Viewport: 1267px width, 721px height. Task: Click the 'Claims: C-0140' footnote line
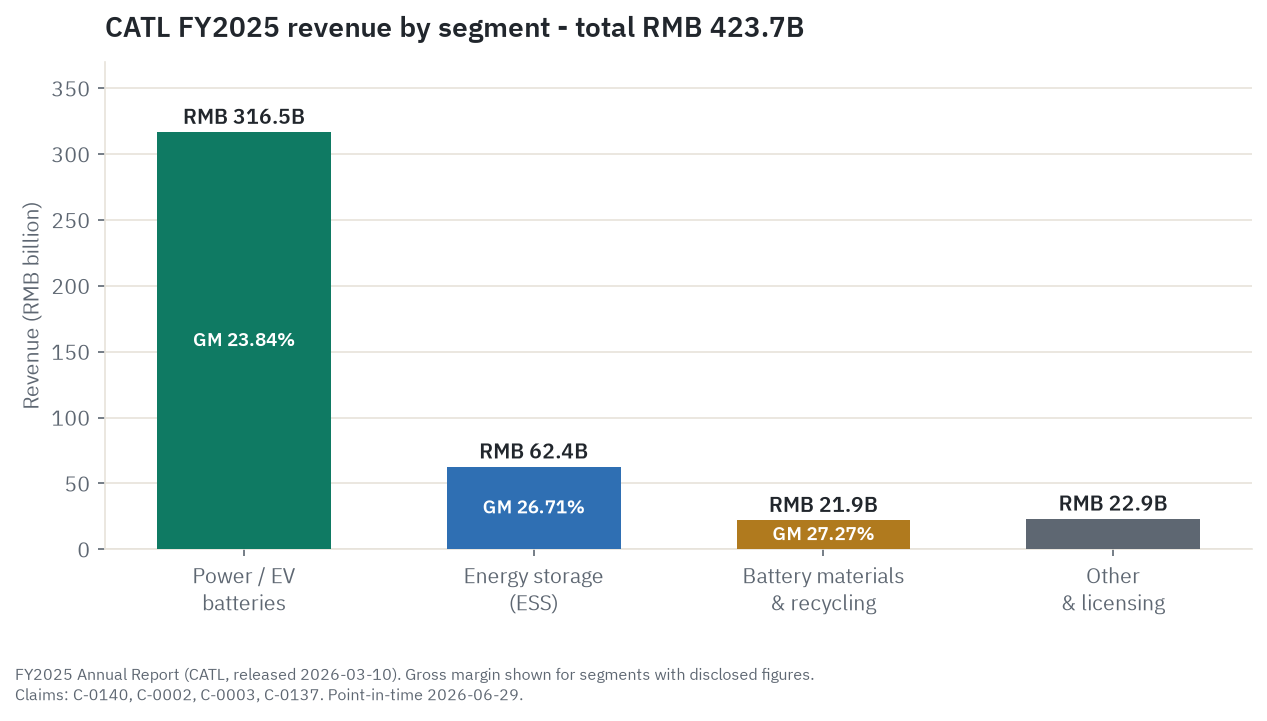point(269,694)
